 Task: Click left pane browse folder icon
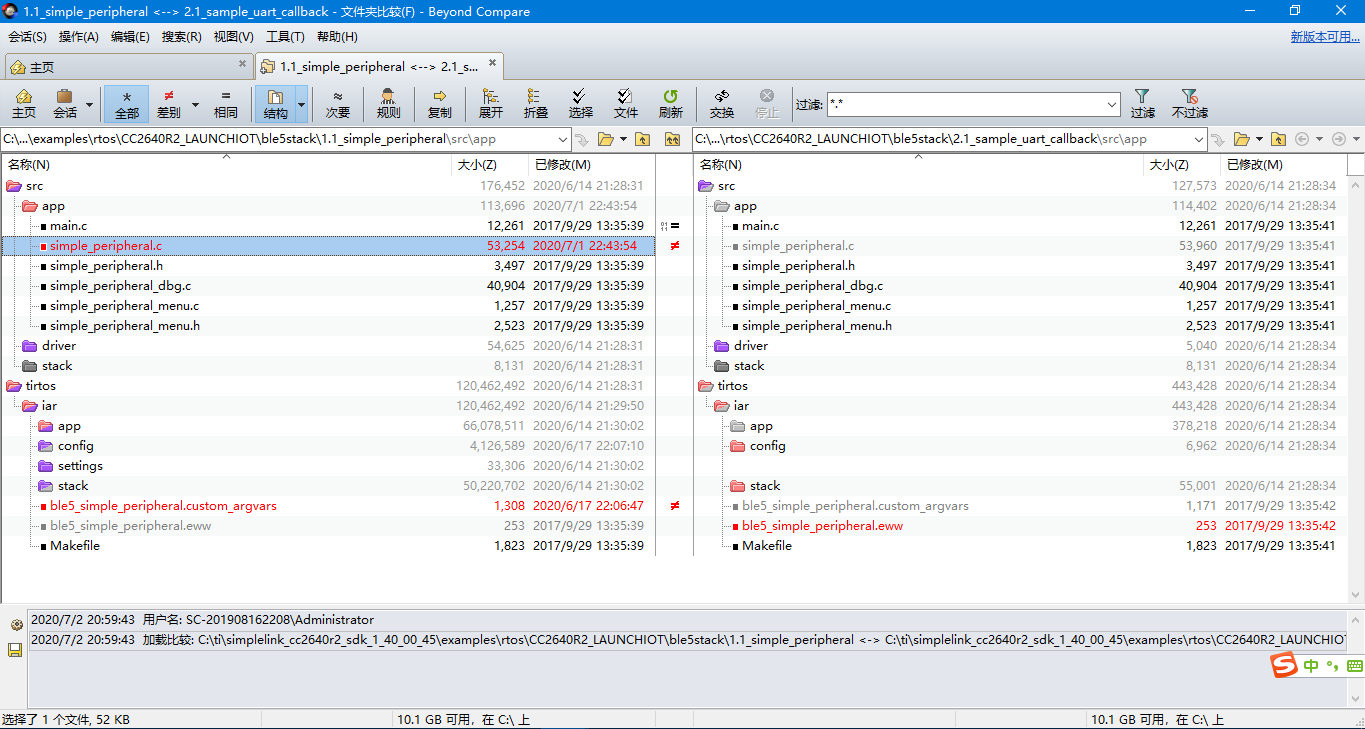606,139
